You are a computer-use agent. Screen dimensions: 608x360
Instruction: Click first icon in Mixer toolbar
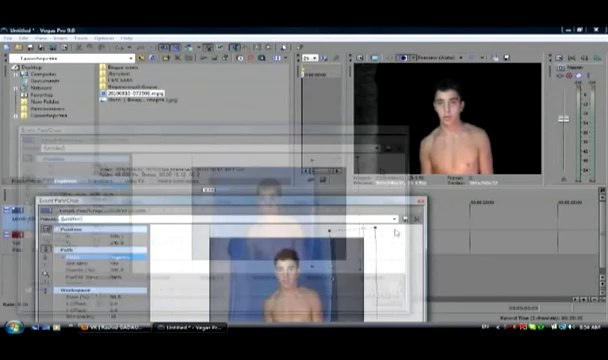(x=559, y=58)
